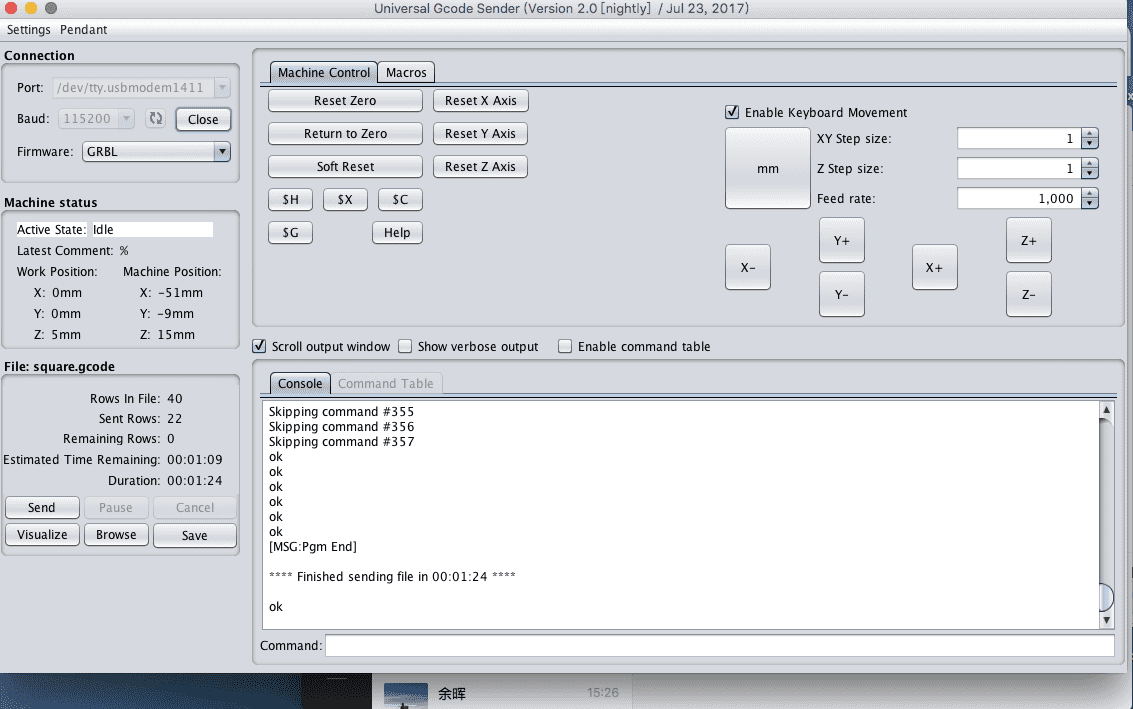The image size is (1133, 709).
Task: Jog the machine with X- button
Action: coord(748,267)
